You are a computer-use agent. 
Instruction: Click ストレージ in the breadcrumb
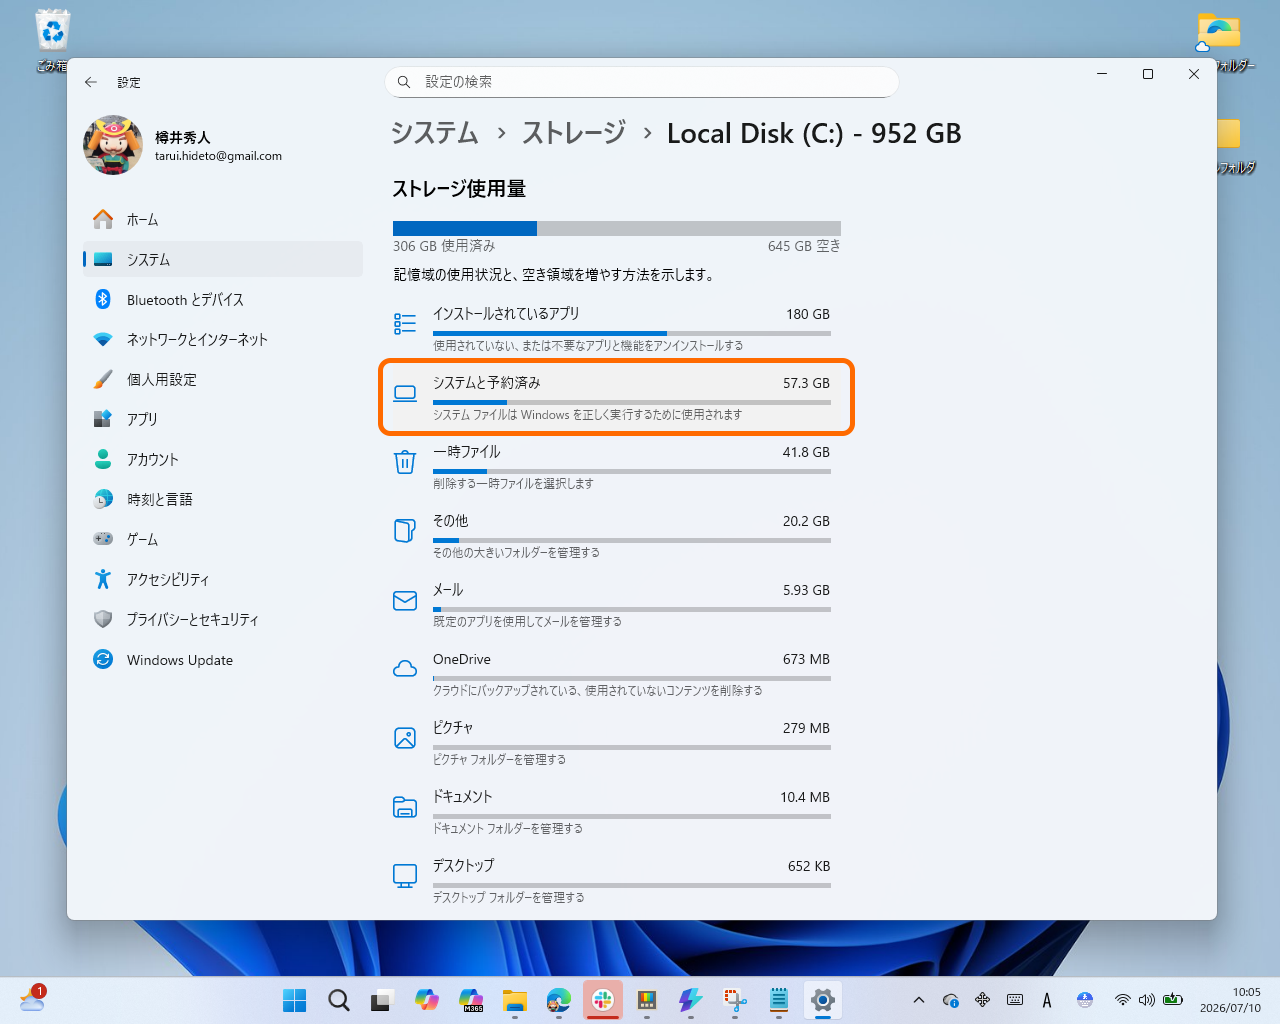(574, 133)
